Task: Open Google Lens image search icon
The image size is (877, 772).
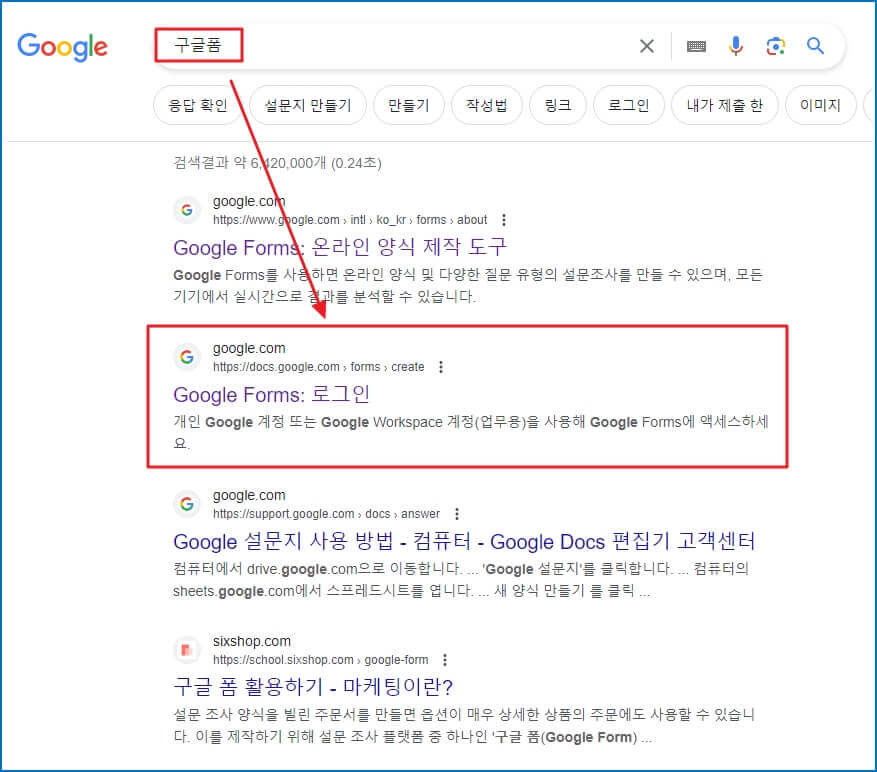Action: pos(776,45)
